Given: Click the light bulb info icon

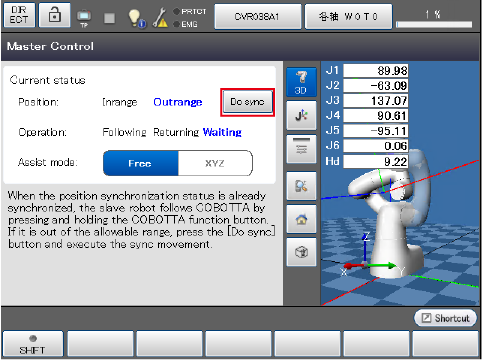Looking at the screenshot, I should (x=136, y=18).
